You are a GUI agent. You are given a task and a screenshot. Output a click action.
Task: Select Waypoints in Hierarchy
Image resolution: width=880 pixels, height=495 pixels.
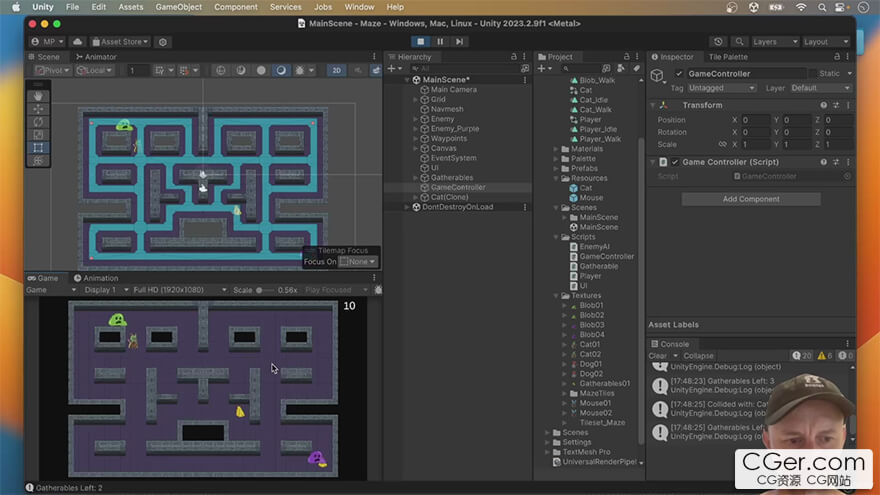[448, 139]
